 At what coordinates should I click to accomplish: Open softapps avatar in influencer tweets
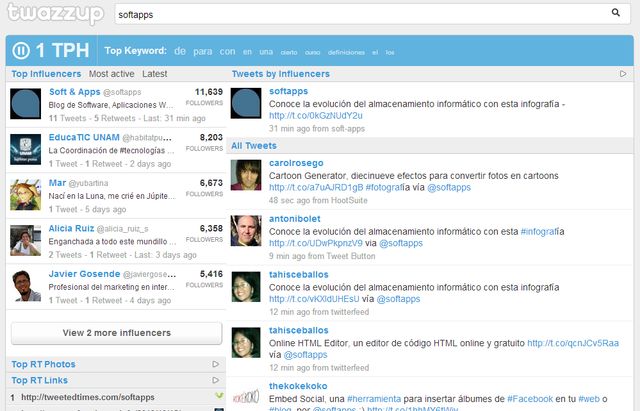tap(246, 103)
